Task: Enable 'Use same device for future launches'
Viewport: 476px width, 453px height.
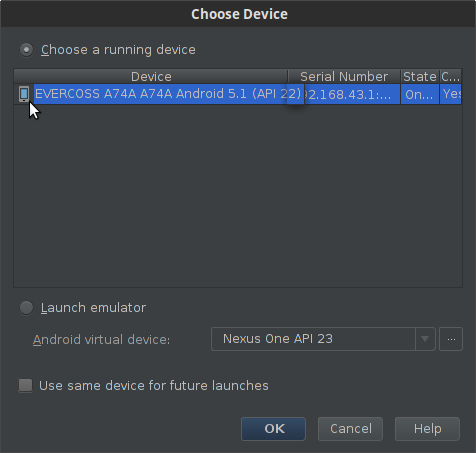Action: 26,385
